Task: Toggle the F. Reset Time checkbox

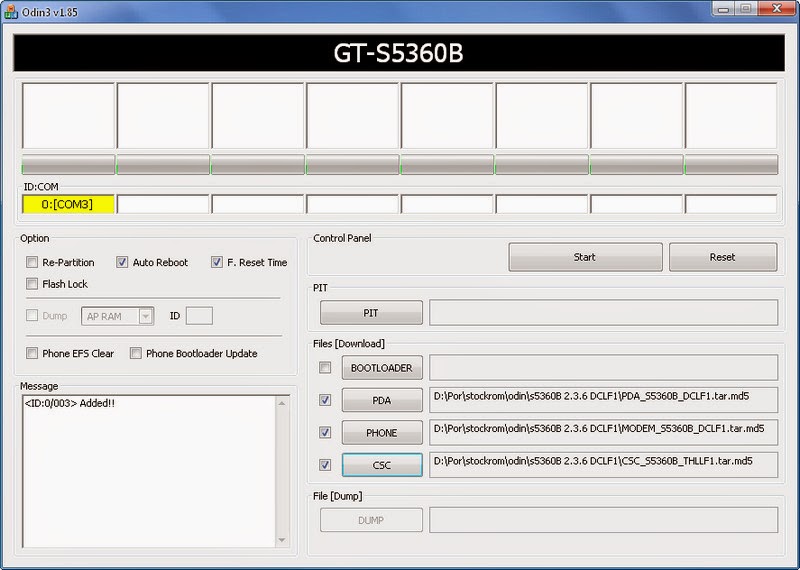Action: tap(217, 262)
